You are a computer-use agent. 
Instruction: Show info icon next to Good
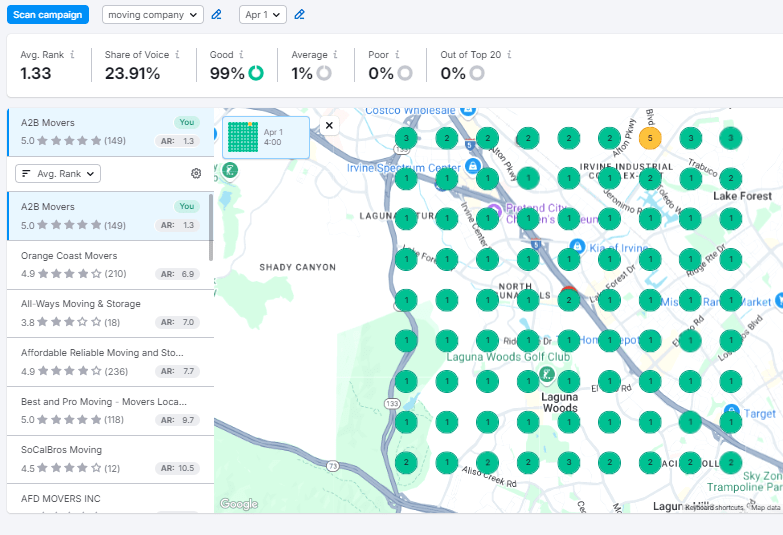(x=241, y=54)
